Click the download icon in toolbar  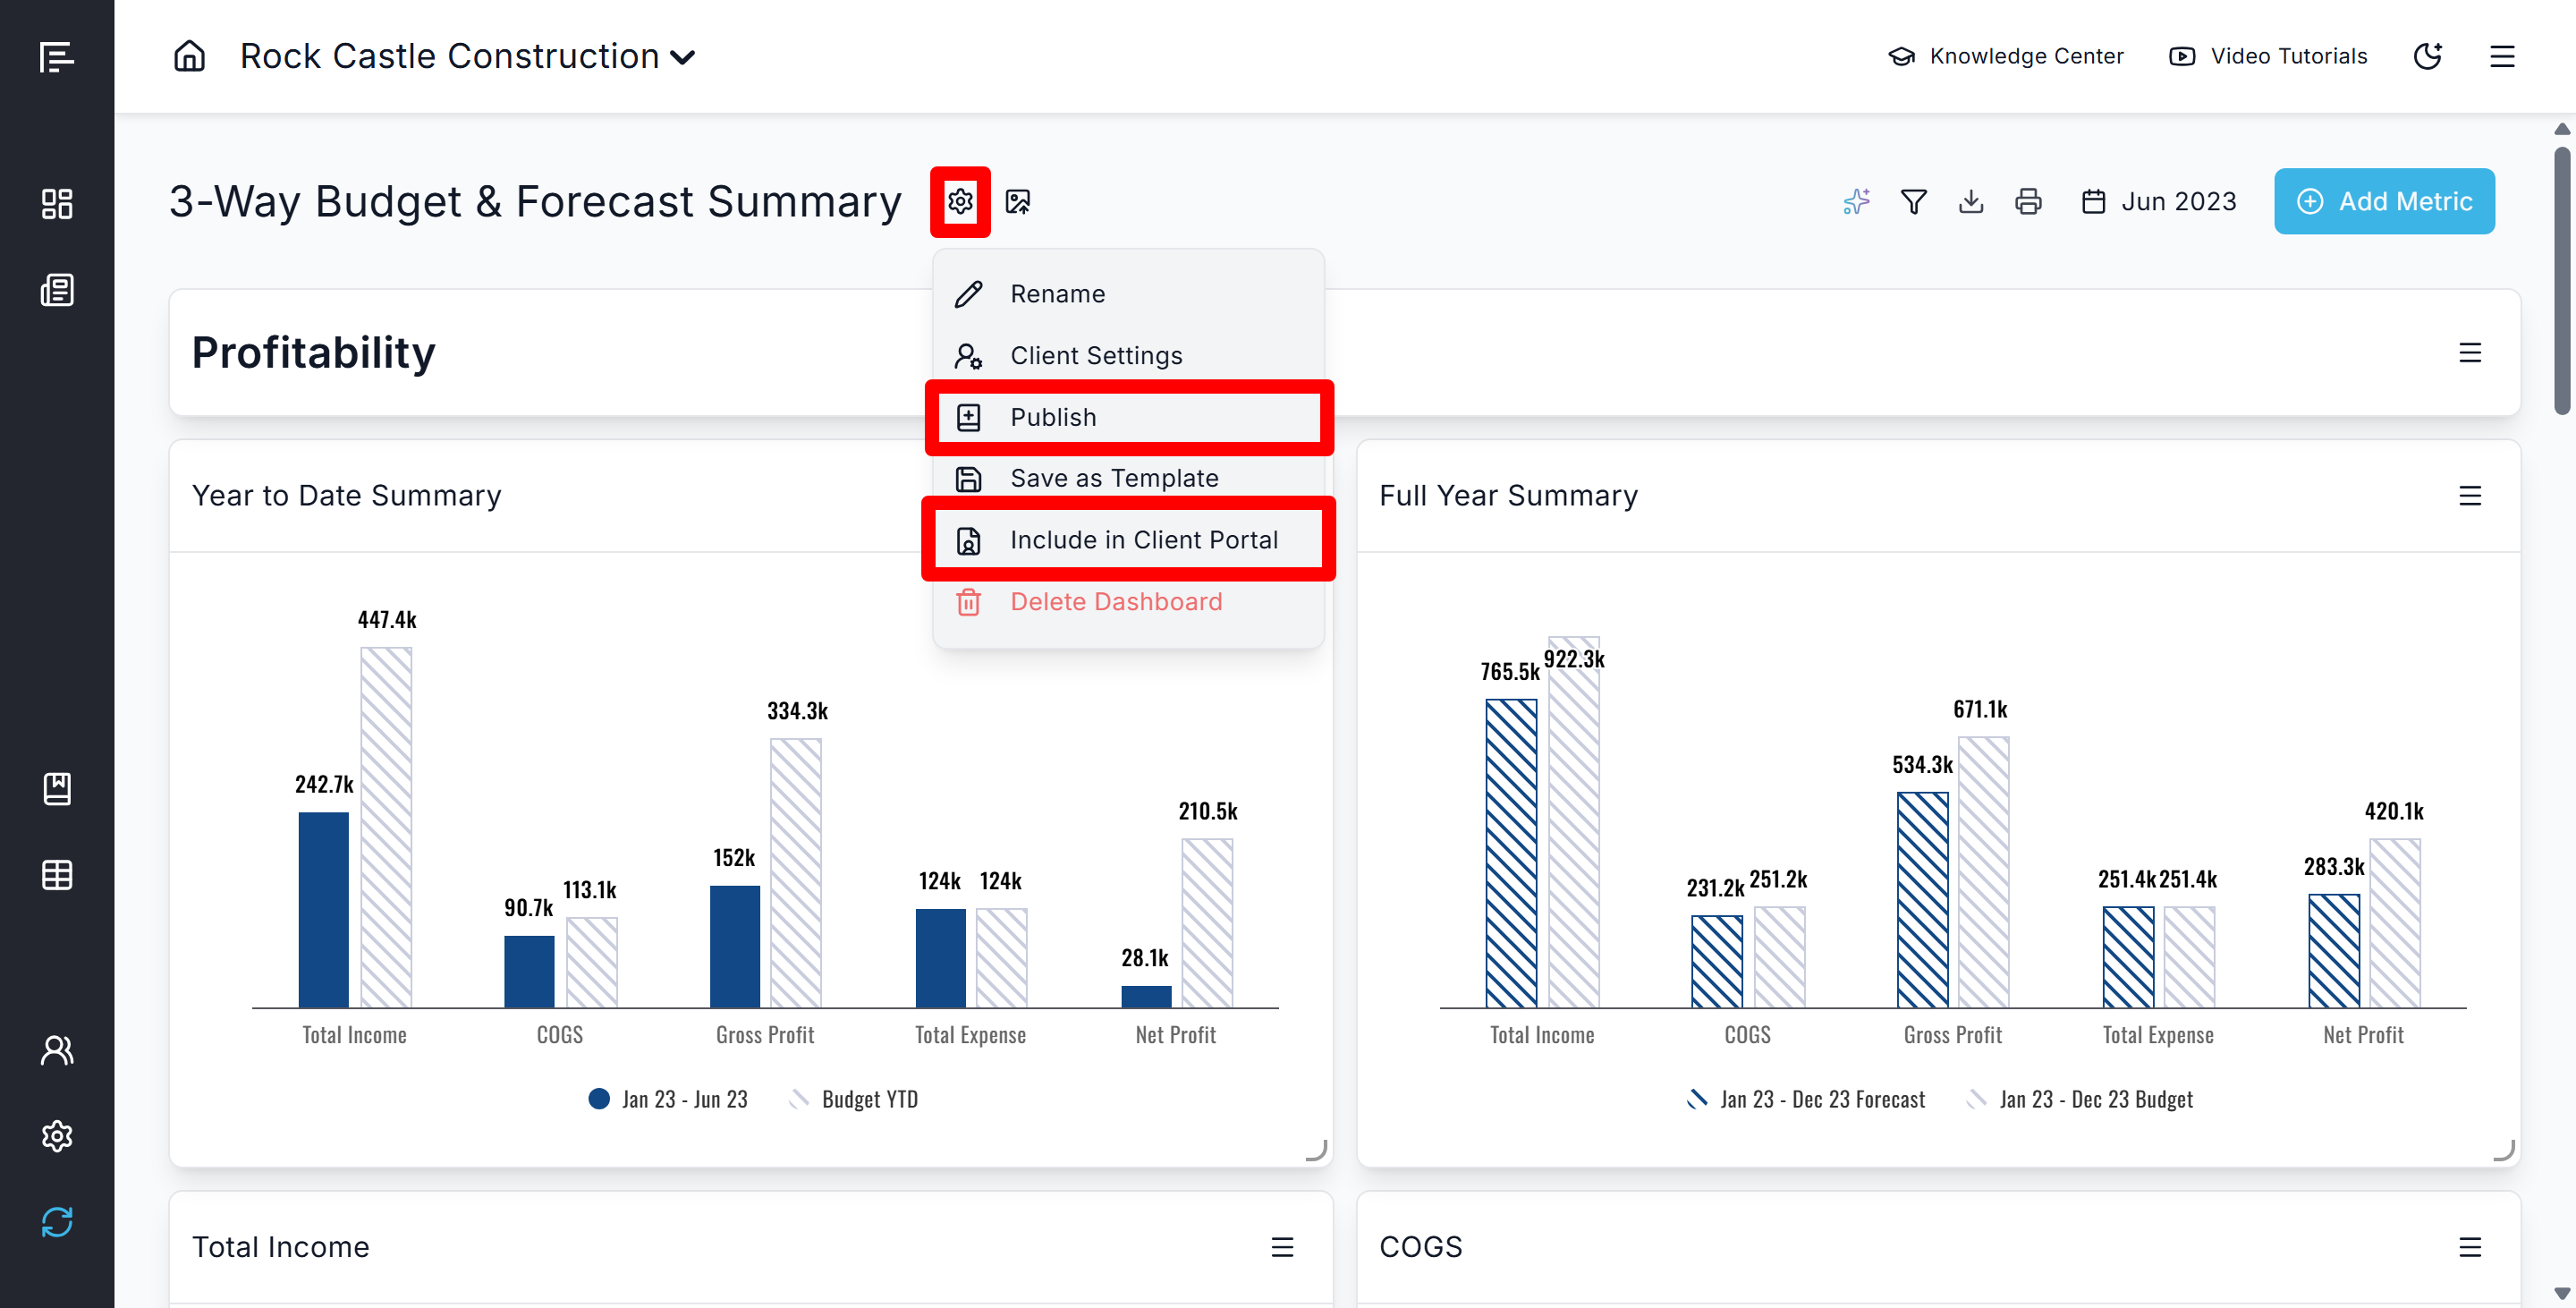coord(1971,202)
